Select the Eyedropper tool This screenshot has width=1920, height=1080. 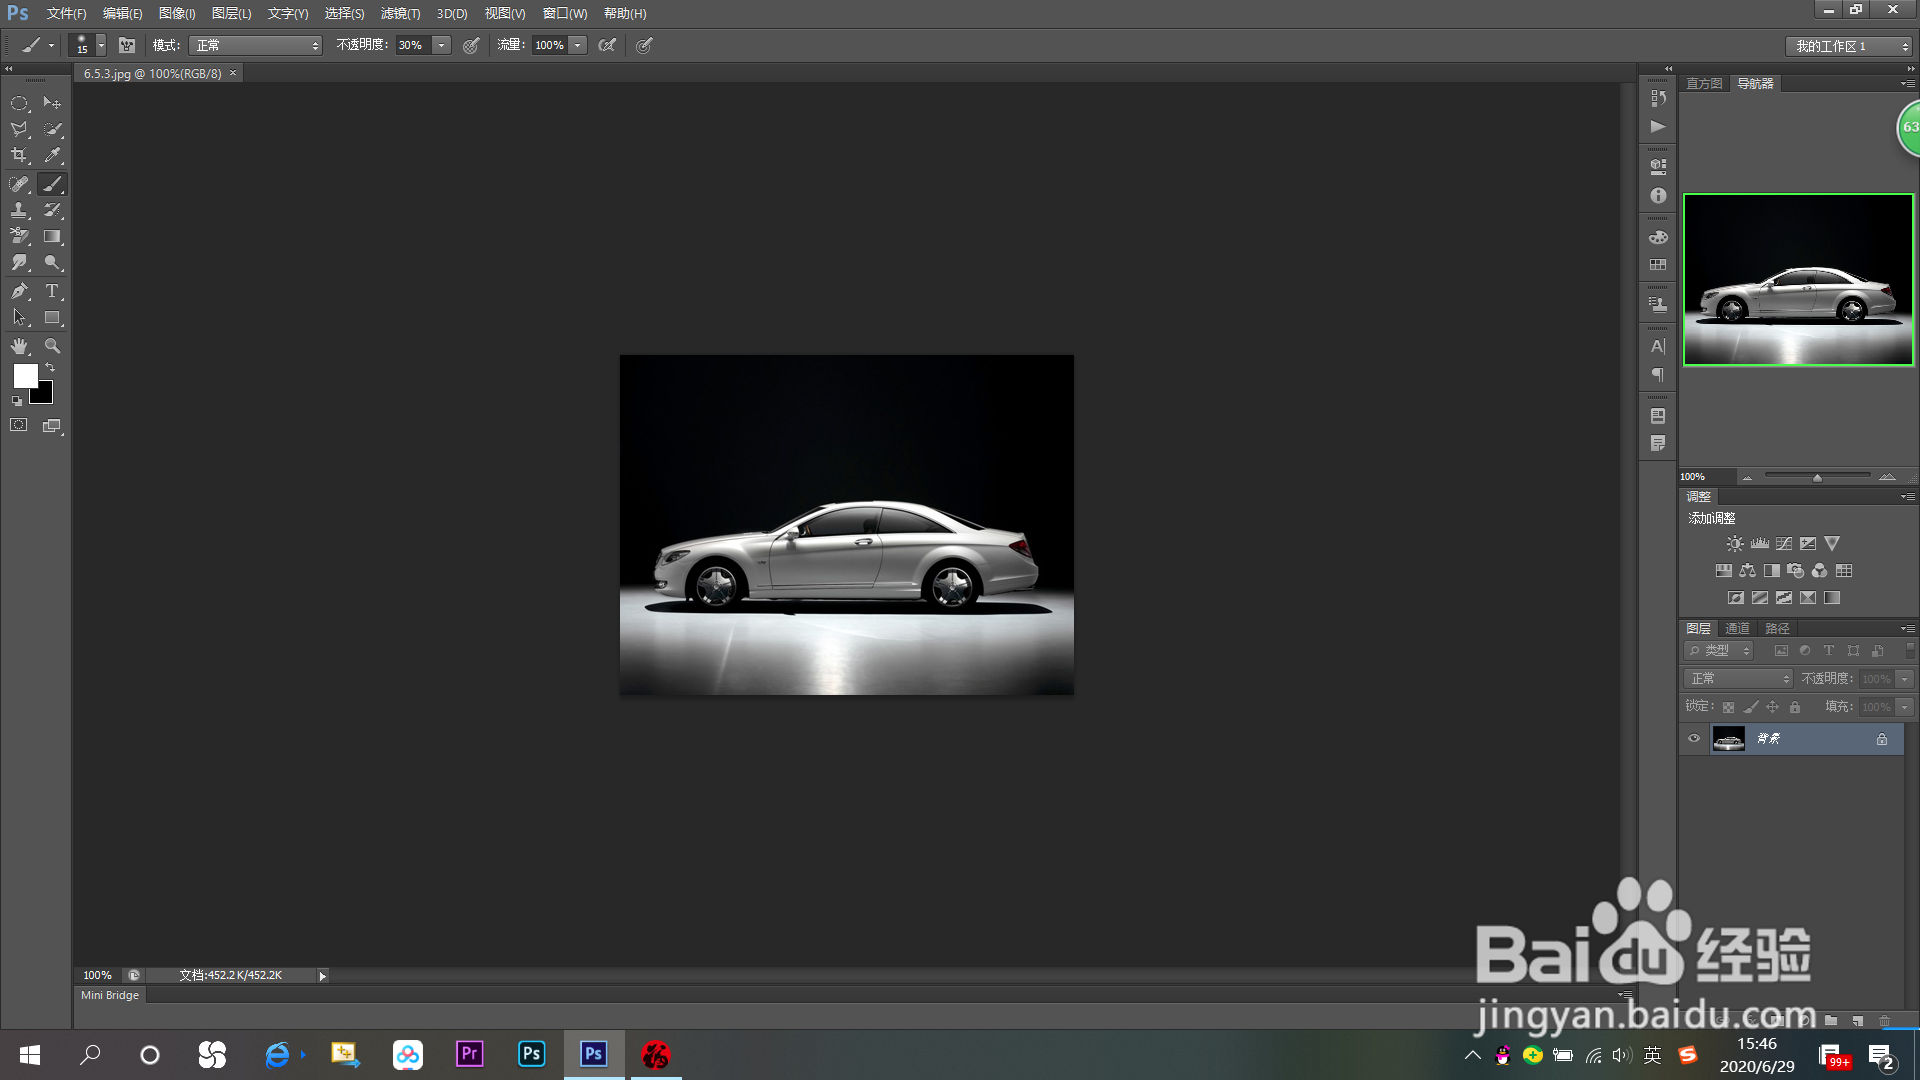(52, 155)
